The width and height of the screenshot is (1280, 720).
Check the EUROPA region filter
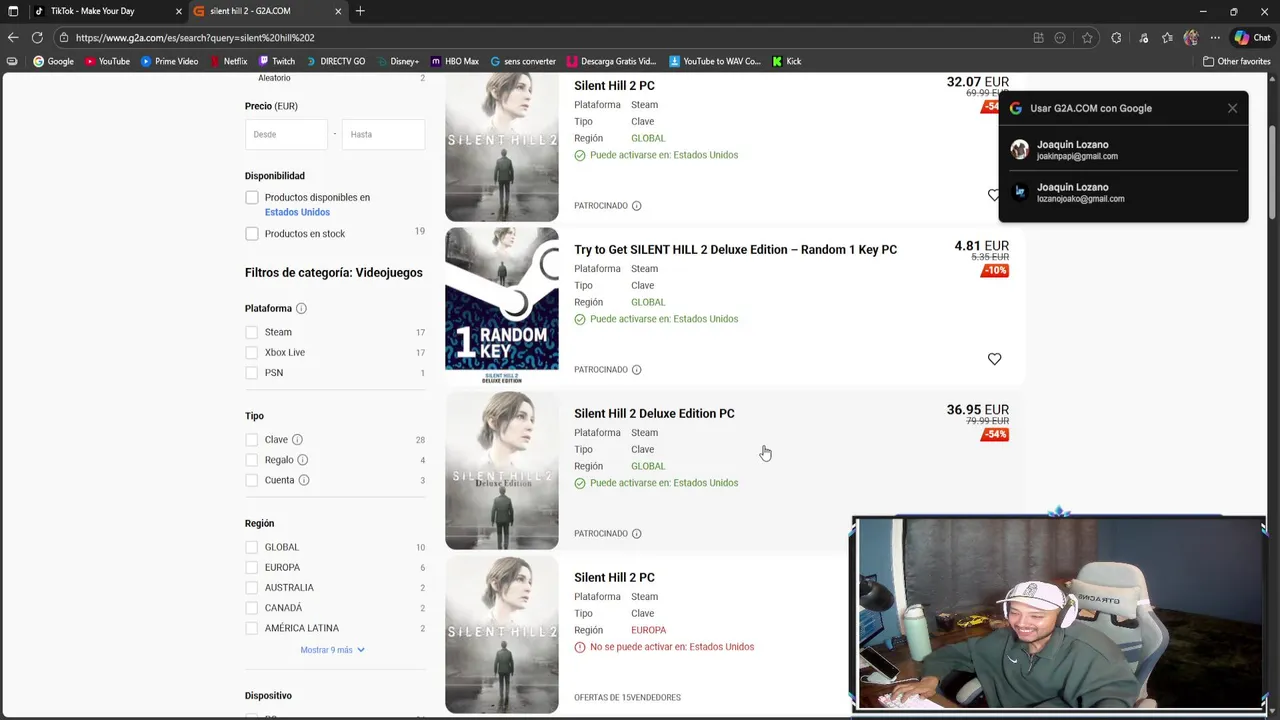click(252, 567)
